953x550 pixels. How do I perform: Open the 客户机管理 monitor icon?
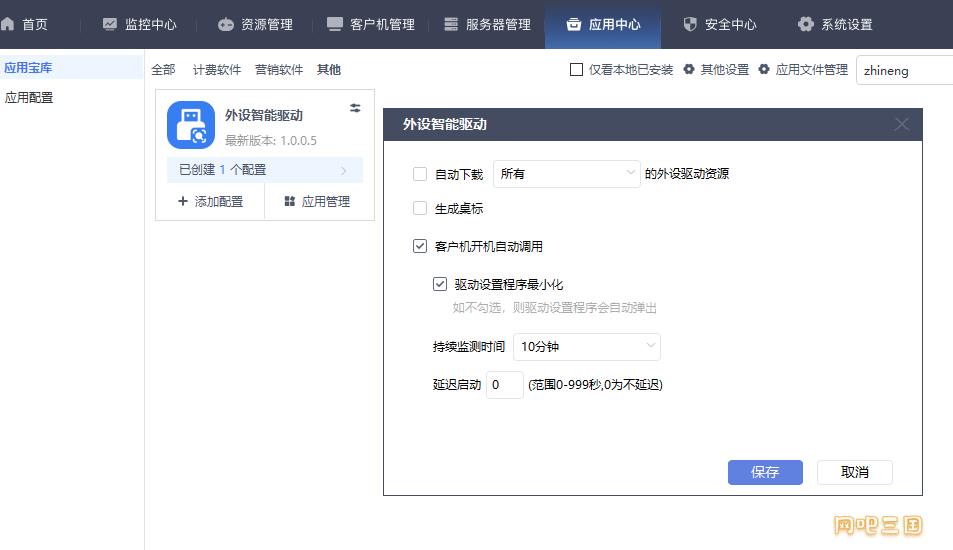pos(335,24)
